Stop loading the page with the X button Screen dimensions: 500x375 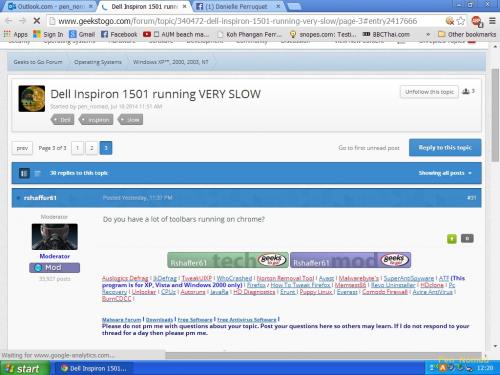(37, 21)
